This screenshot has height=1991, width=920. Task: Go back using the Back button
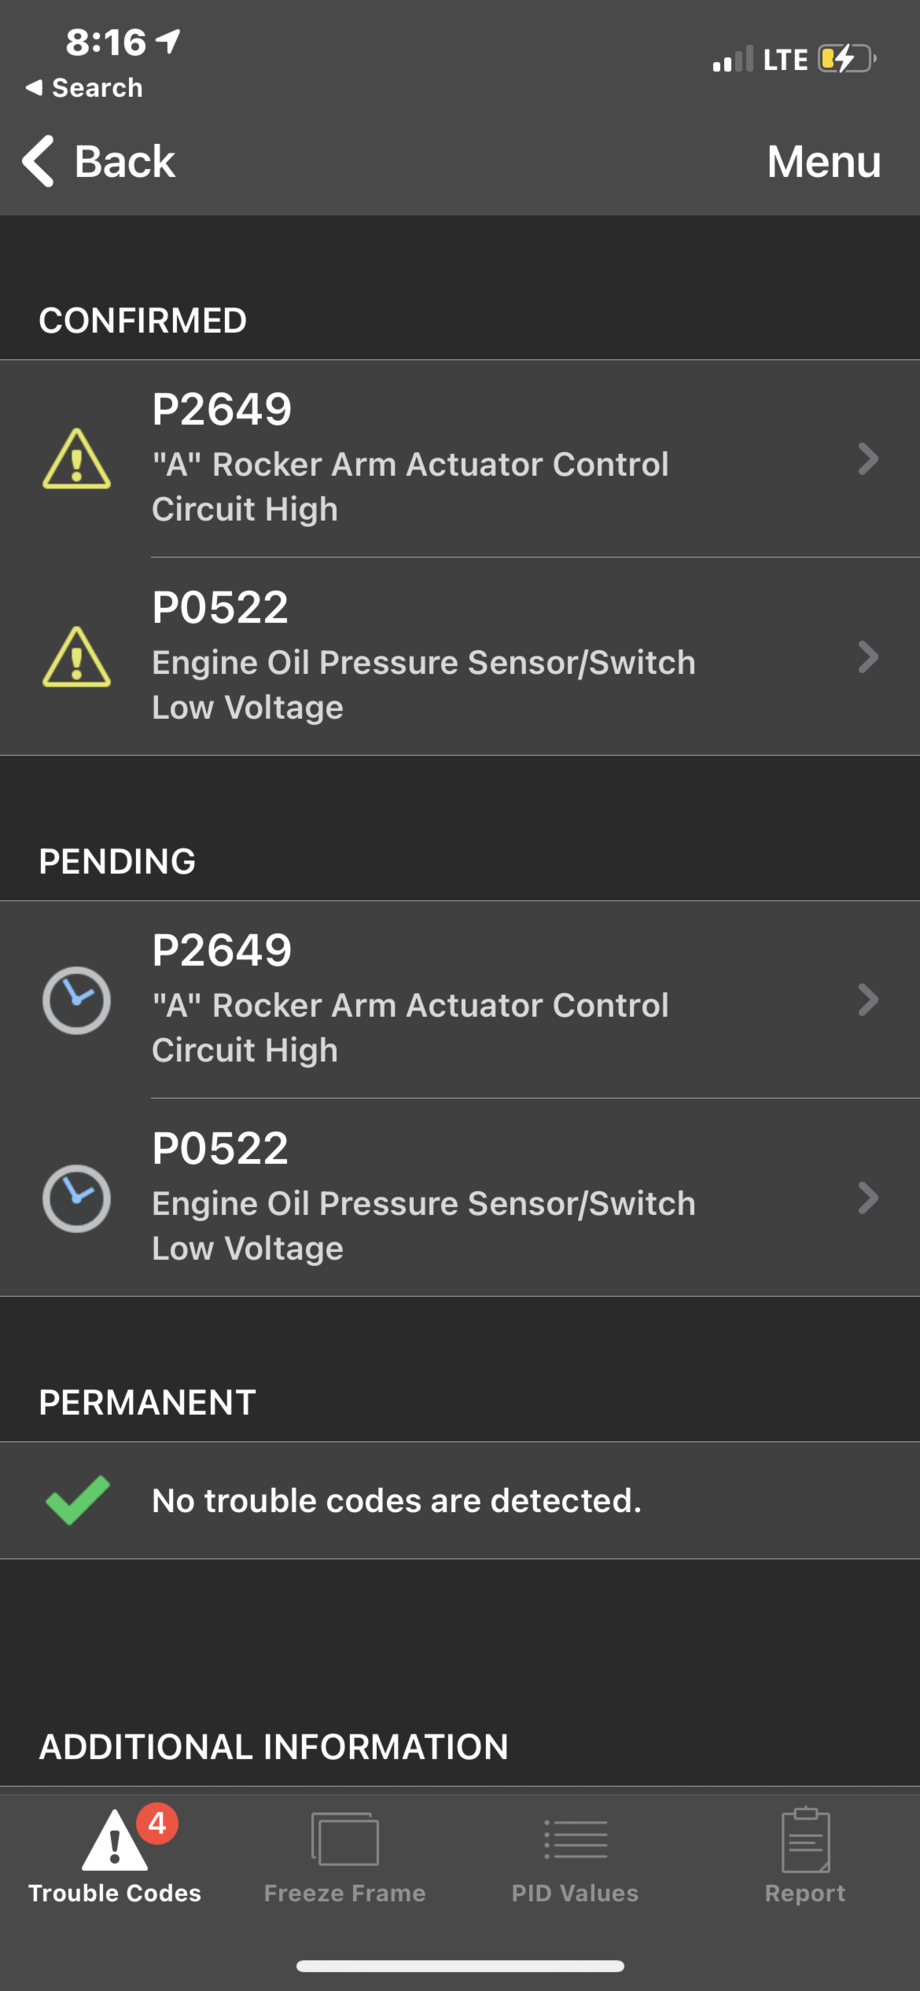[x=100, y=162]
